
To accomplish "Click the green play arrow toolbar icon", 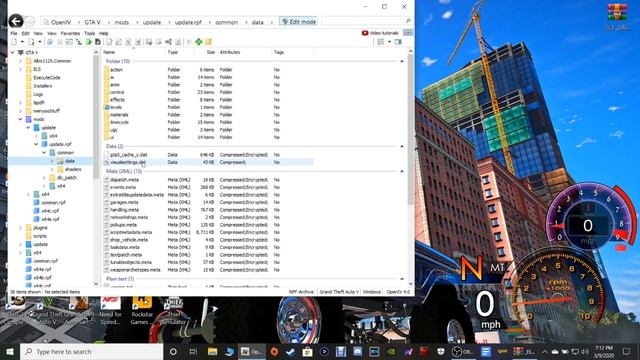I will pyautogui.click(x=89, y=42).
